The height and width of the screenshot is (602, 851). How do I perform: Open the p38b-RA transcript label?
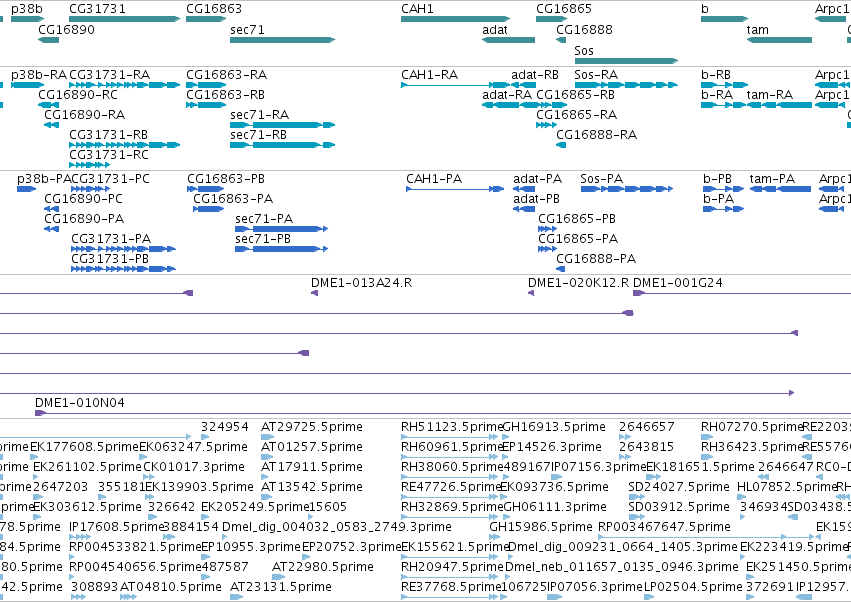tap(39, 75)
